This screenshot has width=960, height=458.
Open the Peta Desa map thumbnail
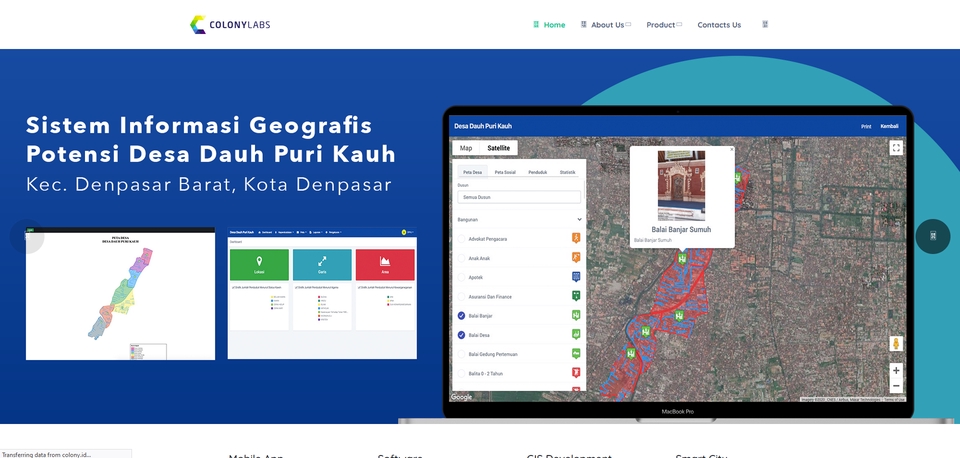[x=120, y=293]
